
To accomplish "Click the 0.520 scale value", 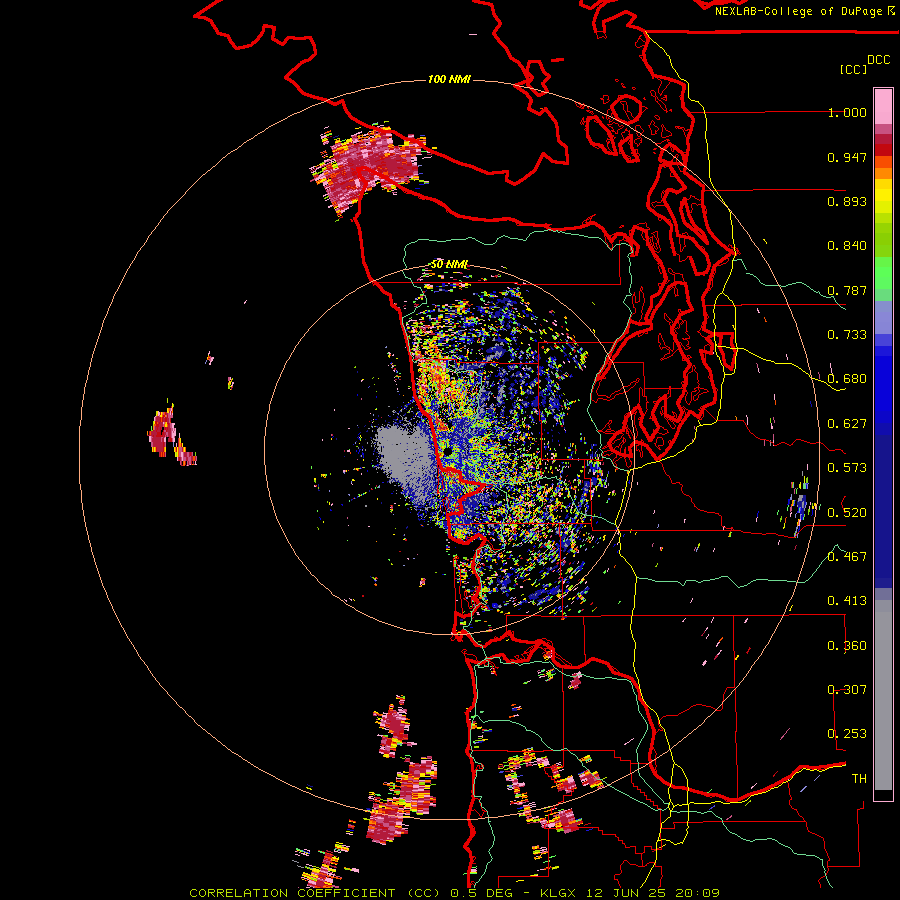I will coord(847,513).
